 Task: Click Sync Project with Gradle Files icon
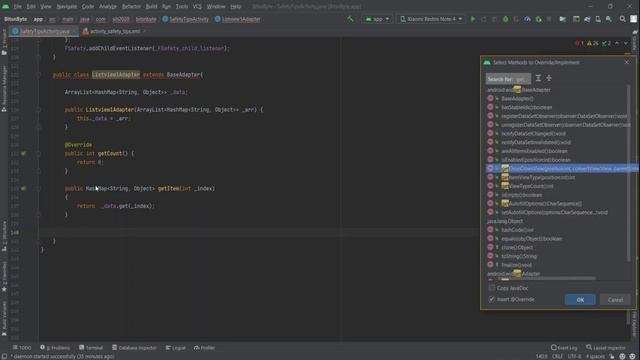click(x=587, y=19)
